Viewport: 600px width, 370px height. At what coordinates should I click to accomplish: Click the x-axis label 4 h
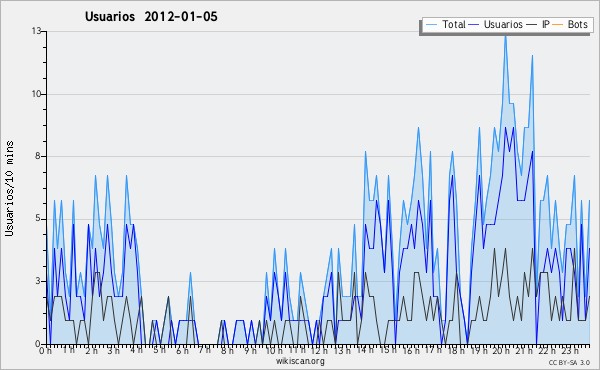point(136,350)
